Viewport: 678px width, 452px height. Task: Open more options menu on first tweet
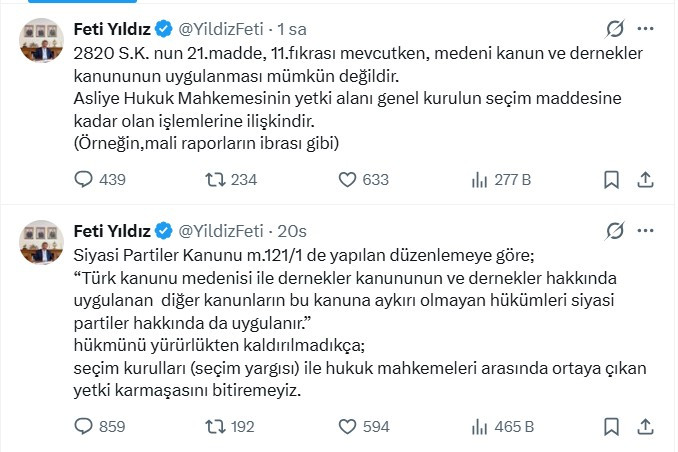click(645, 29)
